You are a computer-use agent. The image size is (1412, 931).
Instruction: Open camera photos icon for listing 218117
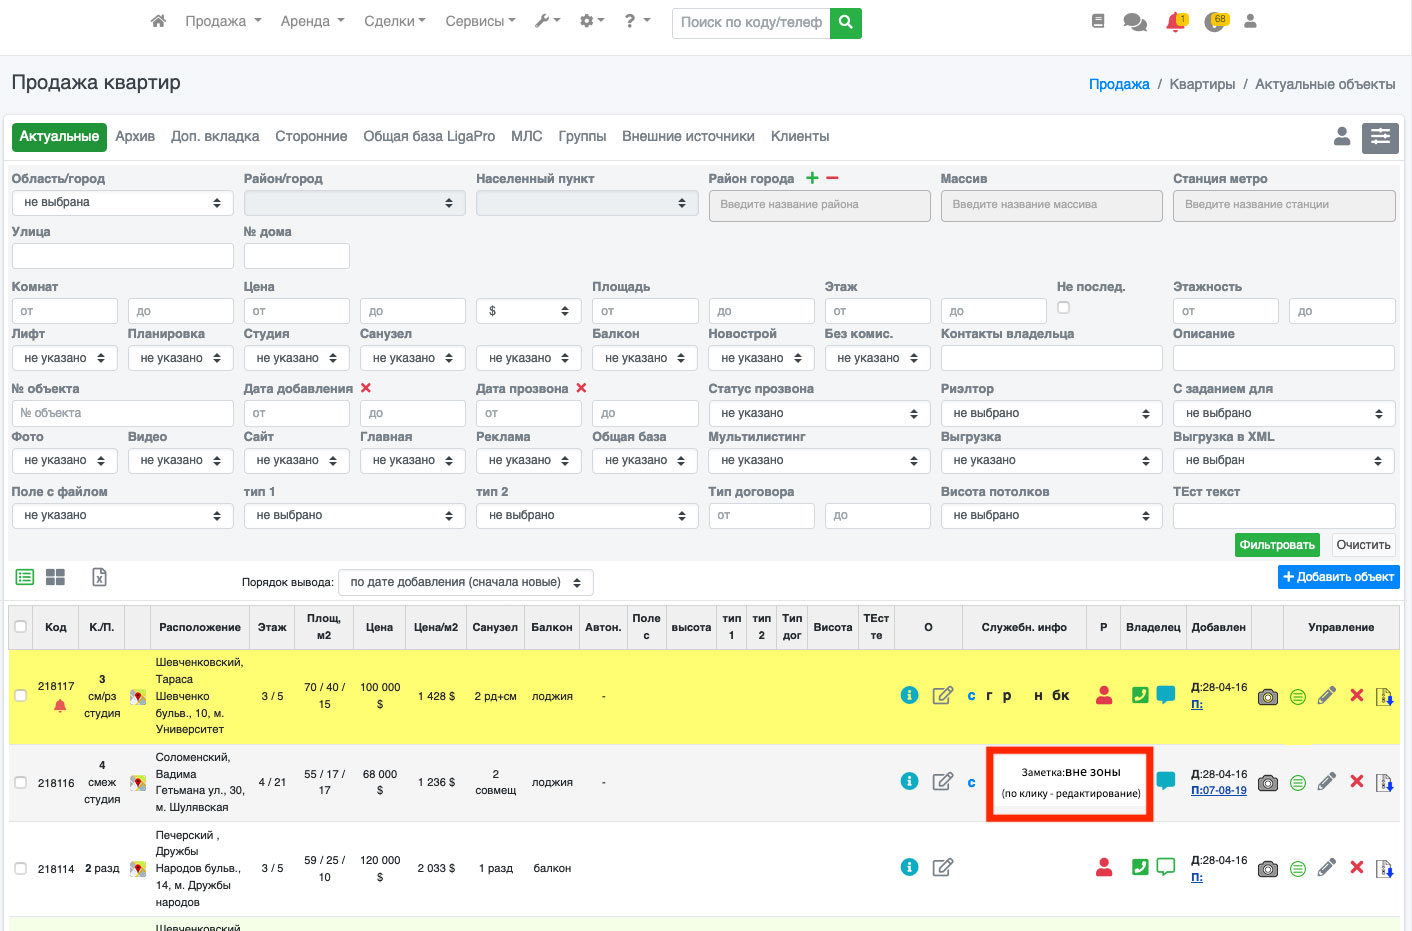pyautogui.click(x=1267, y=697)
